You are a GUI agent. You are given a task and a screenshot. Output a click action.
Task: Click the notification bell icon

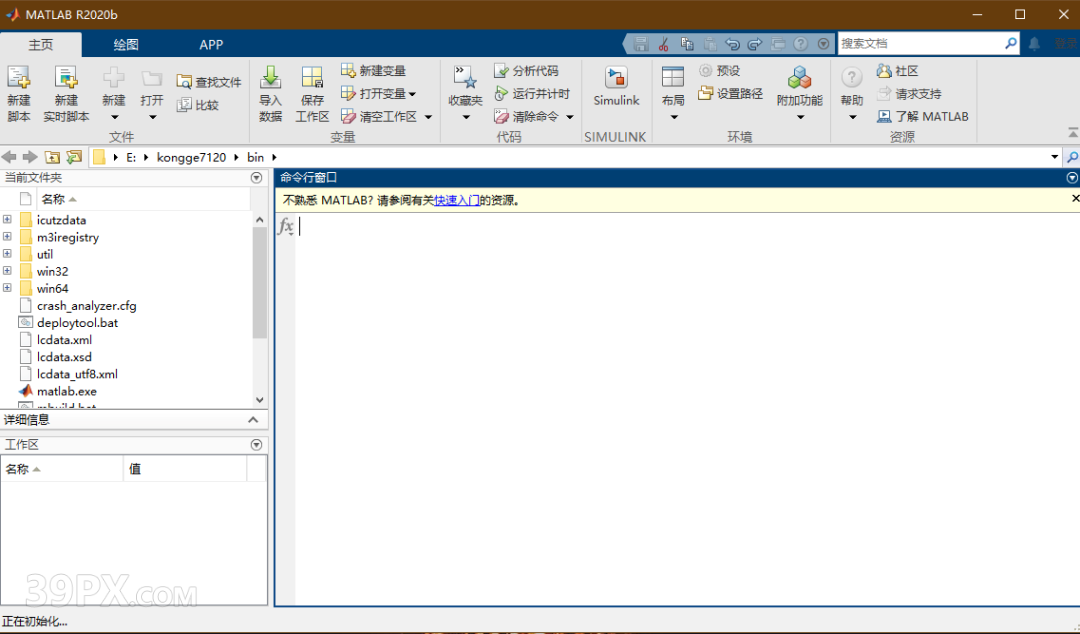(x=1035, y=43)
